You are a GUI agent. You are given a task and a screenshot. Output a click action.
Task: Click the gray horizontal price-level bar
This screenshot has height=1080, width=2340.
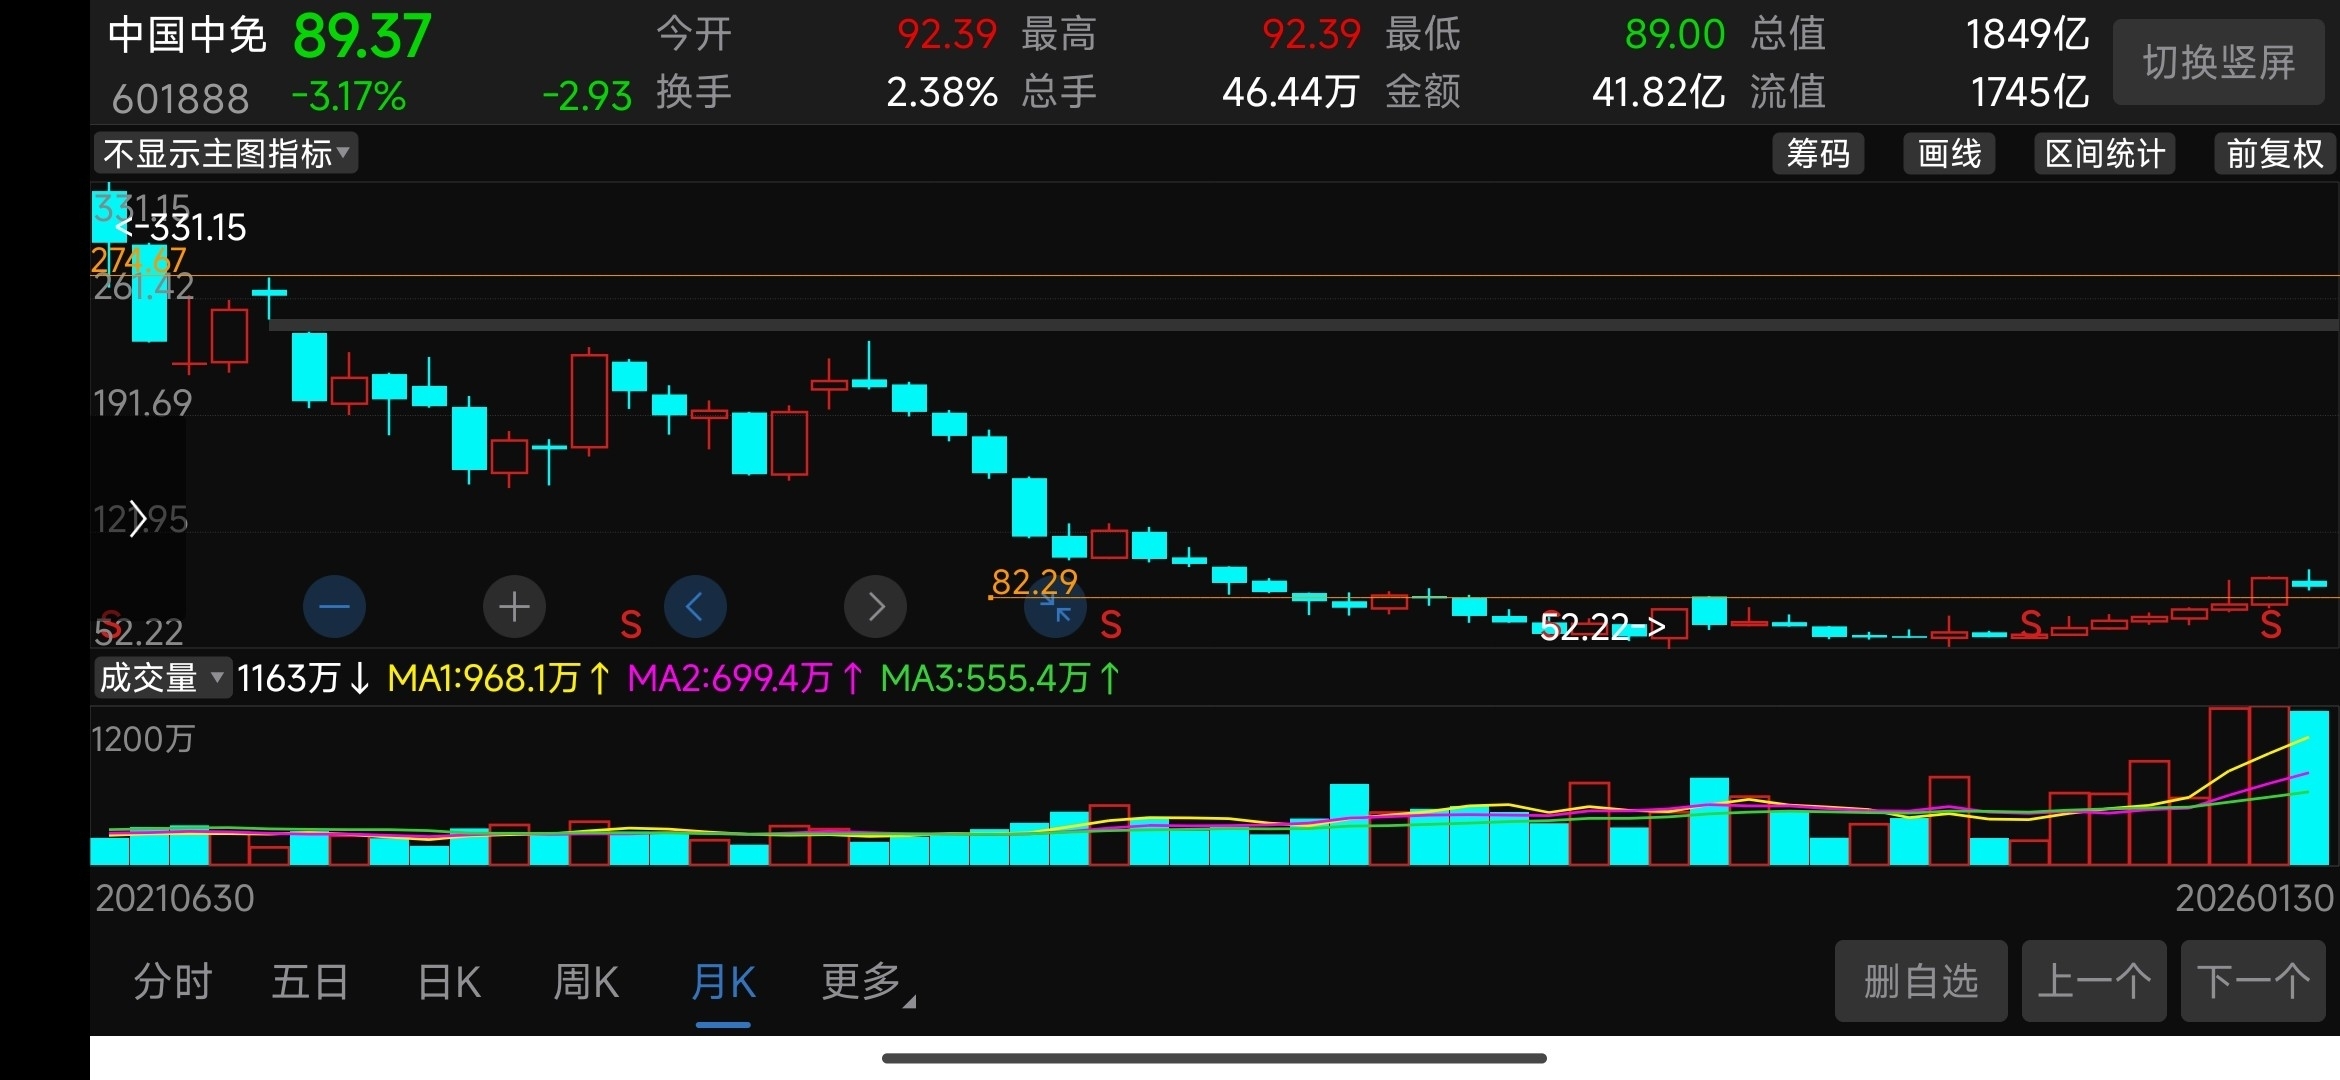click(1300, 325)
